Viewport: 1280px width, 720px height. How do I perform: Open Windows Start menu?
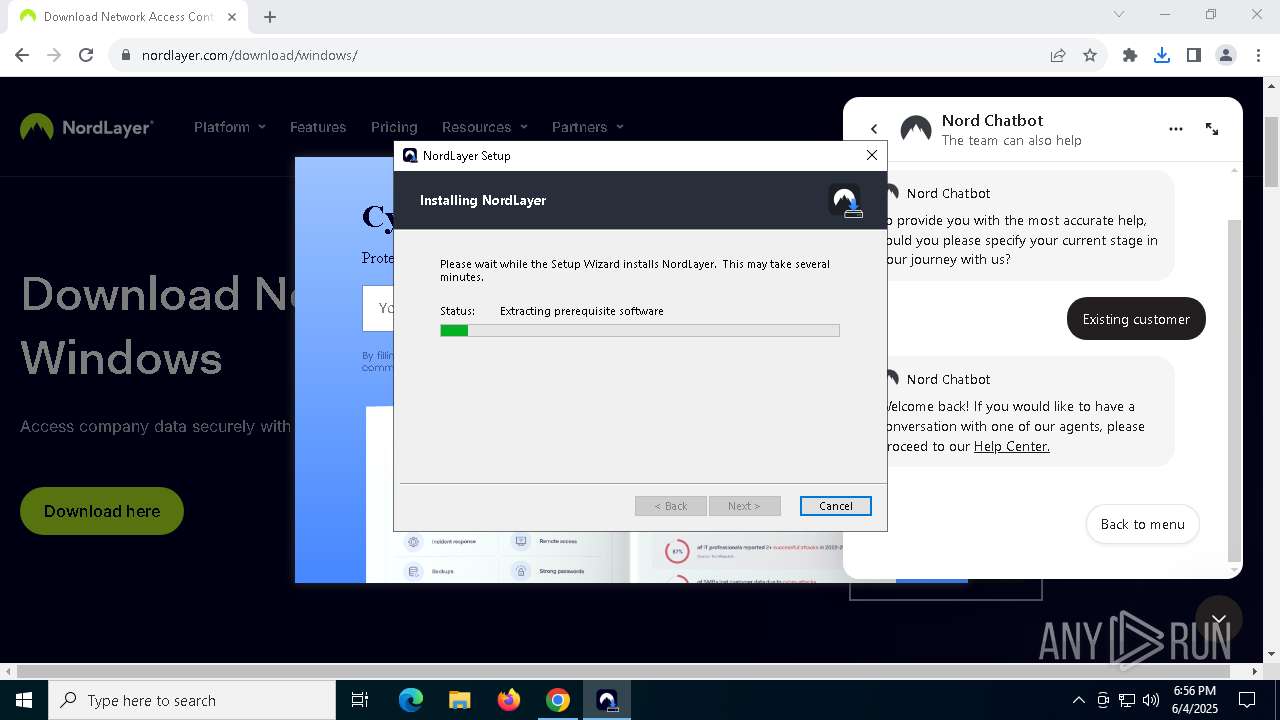(24, 700)
